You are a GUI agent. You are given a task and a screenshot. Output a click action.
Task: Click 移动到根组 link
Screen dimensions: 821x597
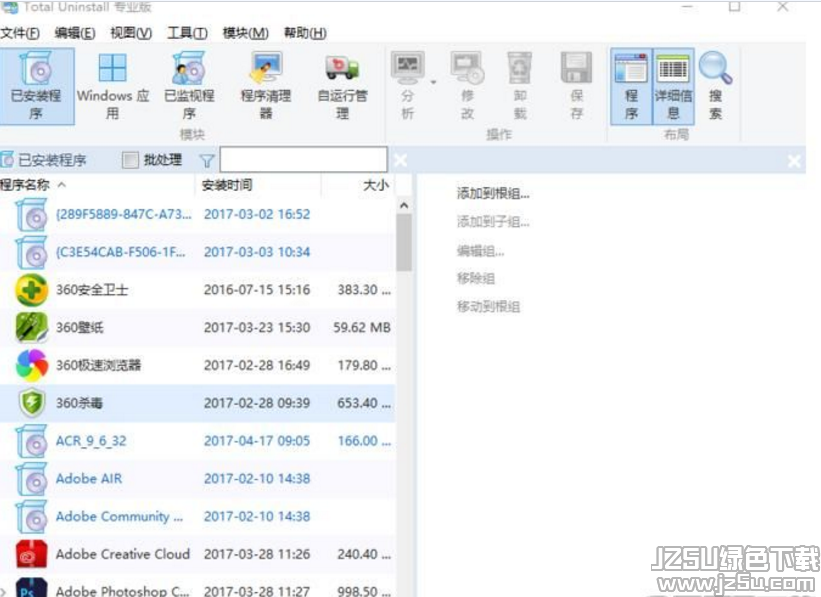[x=488, y=306]
